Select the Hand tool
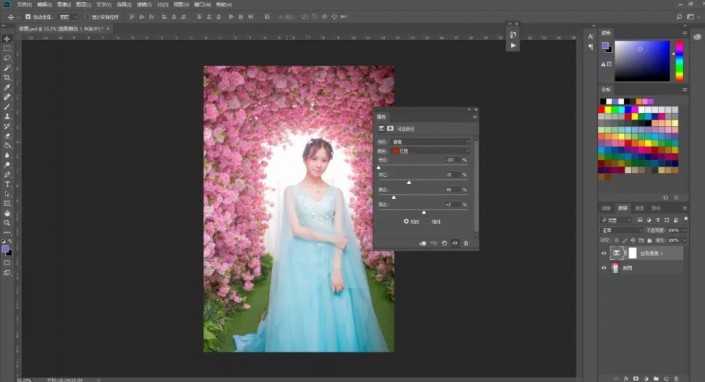The image size is (705, 382). [x=7, y=213]
